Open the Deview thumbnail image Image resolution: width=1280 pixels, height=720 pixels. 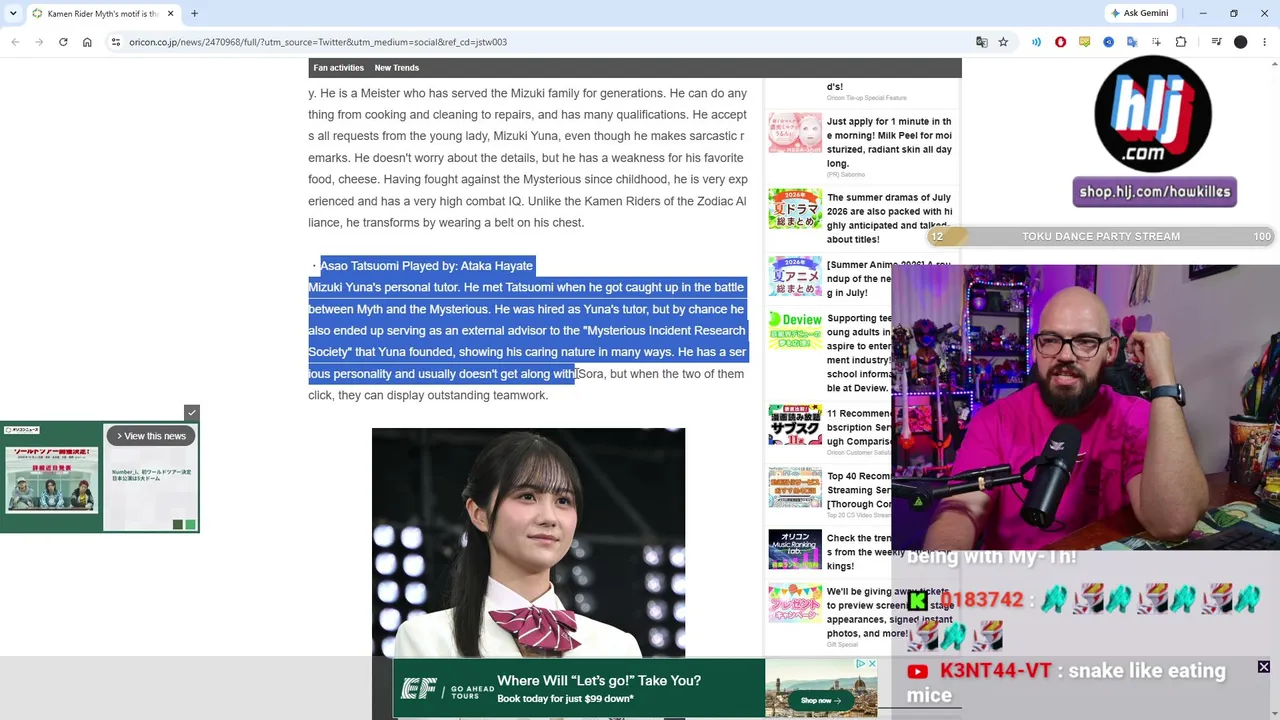(795, 330)
